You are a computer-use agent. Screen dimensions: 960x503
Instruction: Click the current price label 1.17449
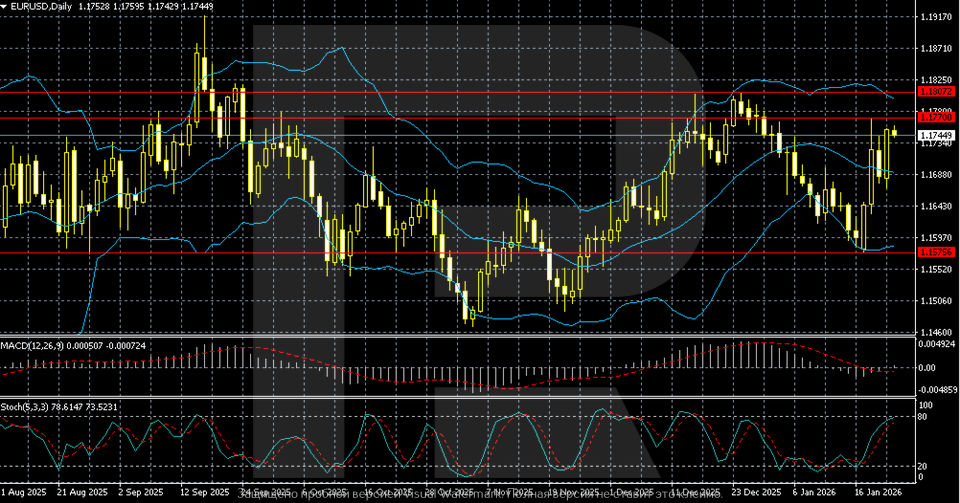click(x=935, y=135)
